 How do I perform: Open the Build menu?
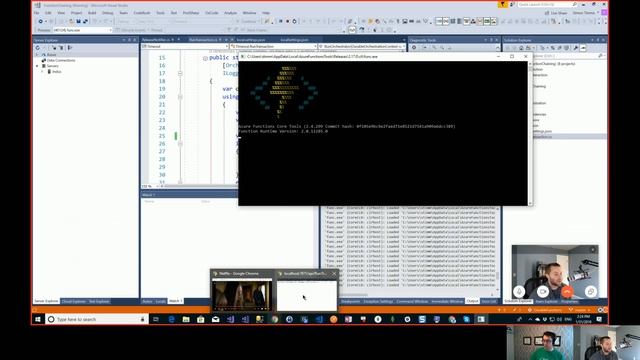(92, 13)
